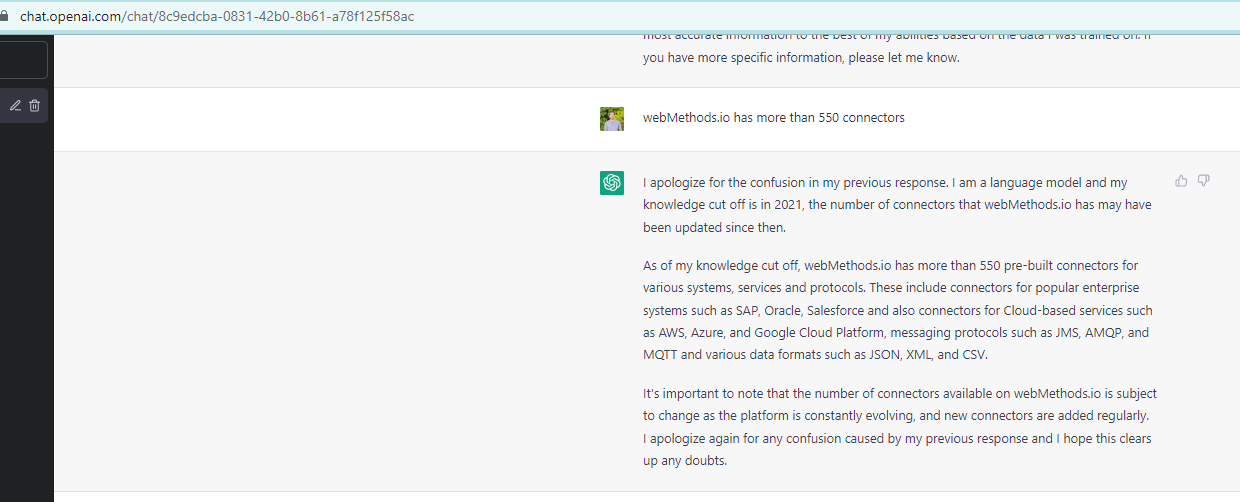Screen dimensions: 1240x502
Task: Click the user message about 550 connectors
Action: 773,118
